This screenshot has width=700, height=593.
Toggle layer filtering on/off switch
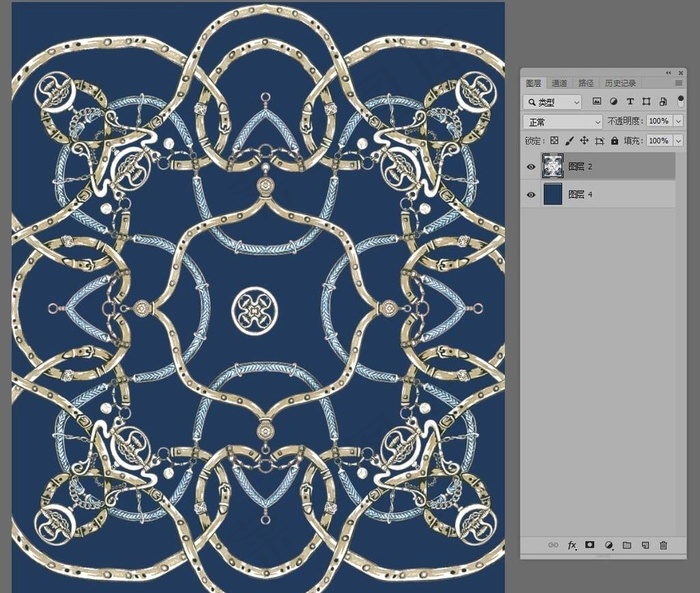[680, 101]
